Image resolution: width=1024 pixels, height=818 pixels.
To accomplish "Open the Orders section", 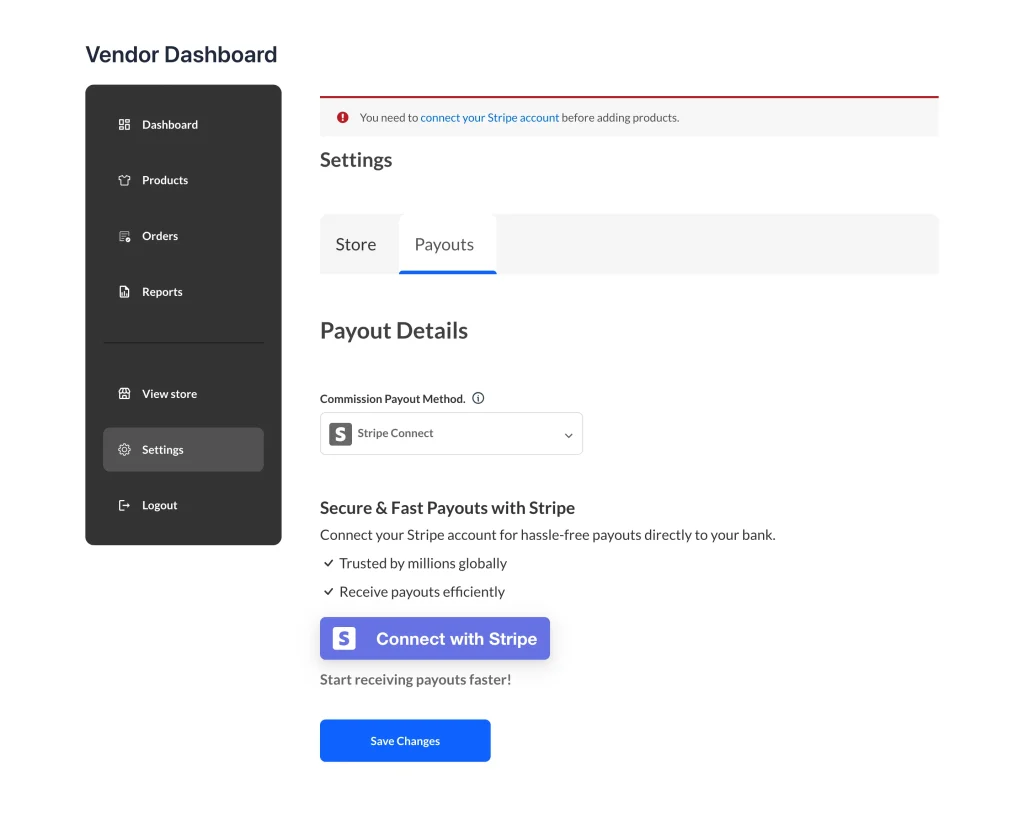I will click(x=183, y=236).
